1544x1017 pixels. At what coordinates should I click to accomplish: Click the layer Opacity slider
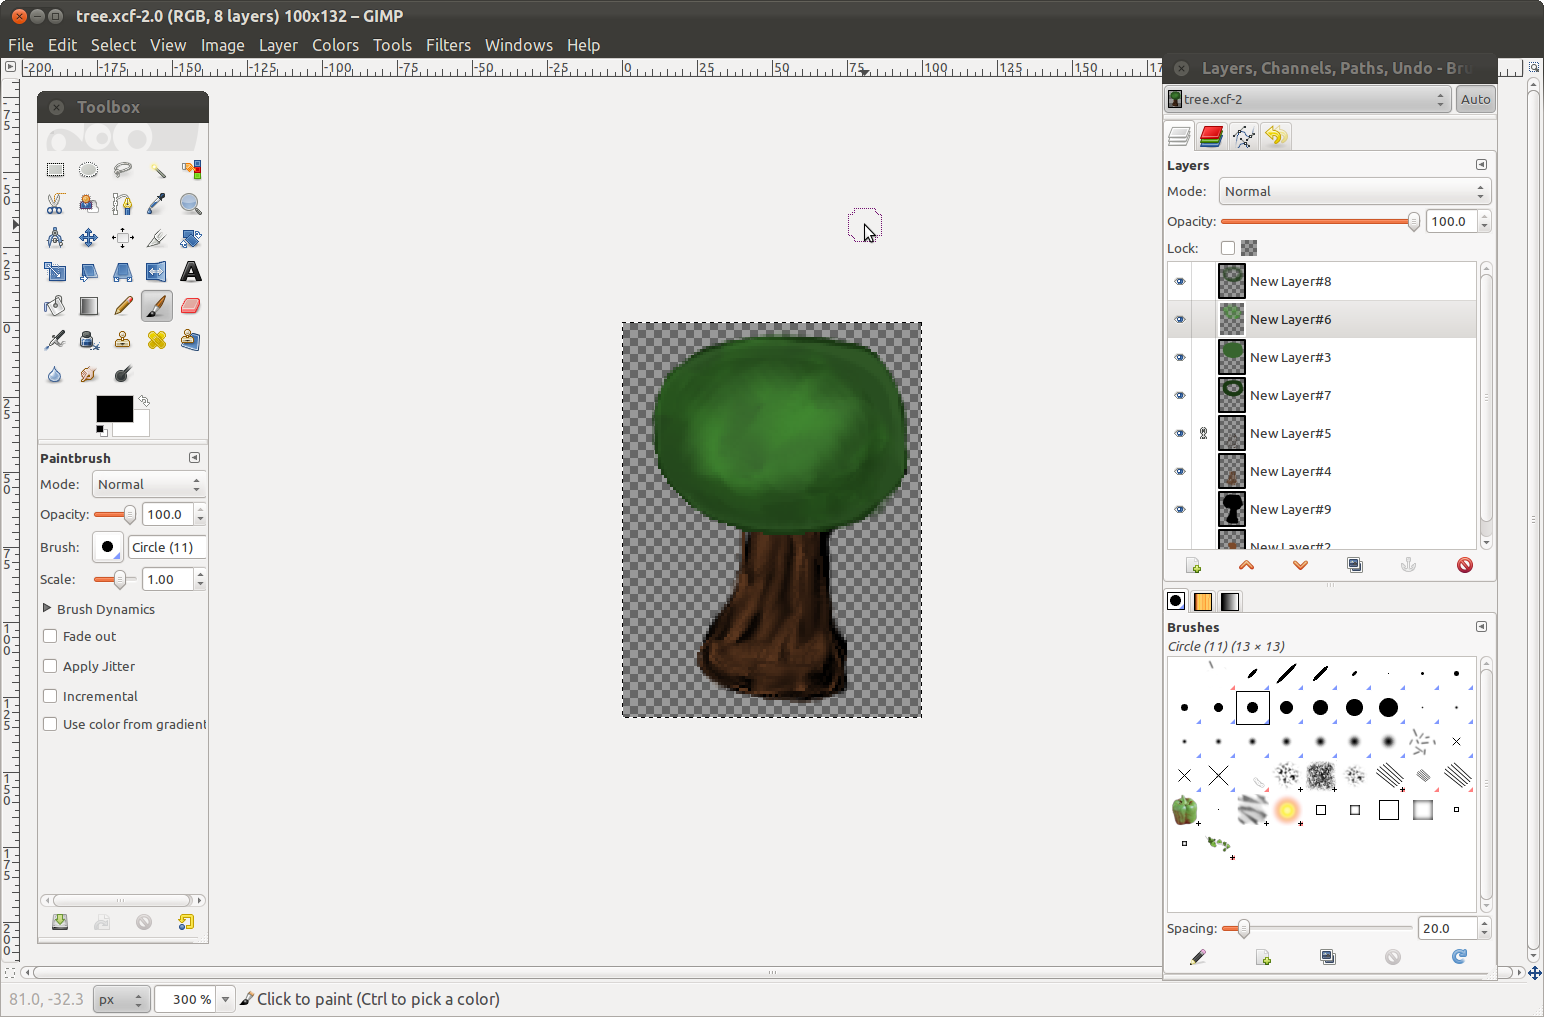(1320, 221)
